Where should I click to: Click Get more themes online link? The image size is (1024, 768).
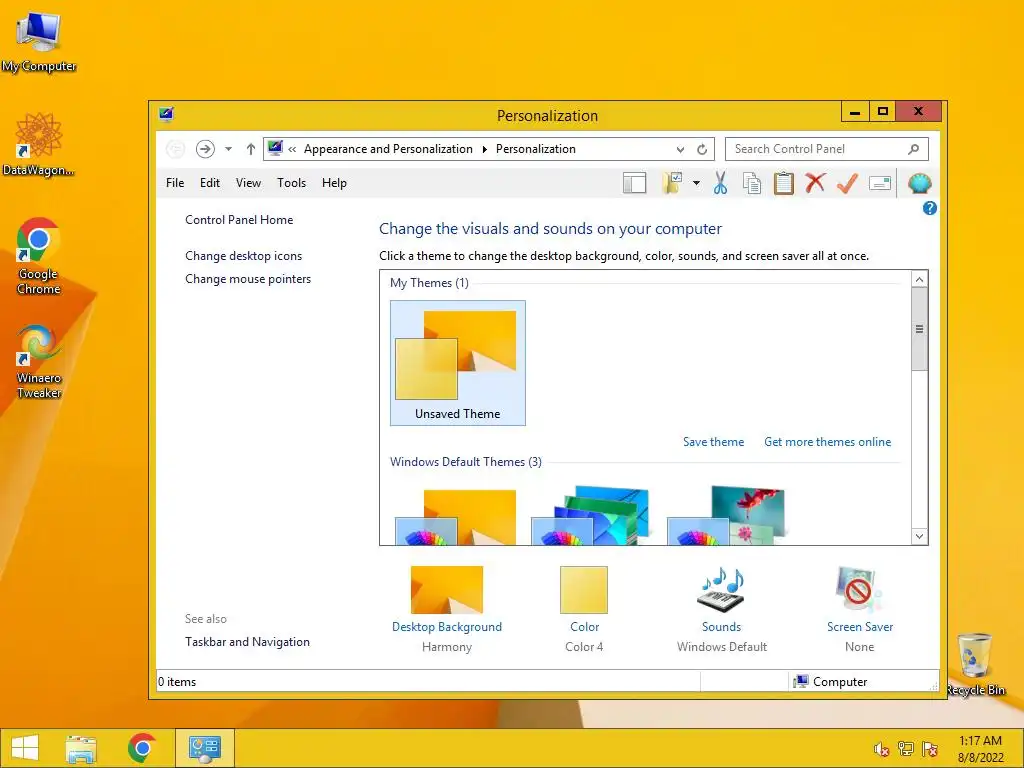pyautogui.click(x=827, y=442)
